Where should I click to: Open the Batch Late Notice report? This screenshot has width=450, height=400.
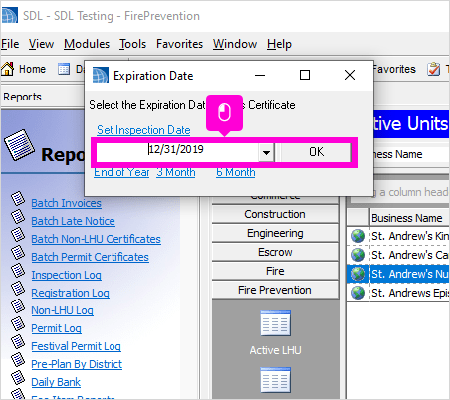[73, 221]
